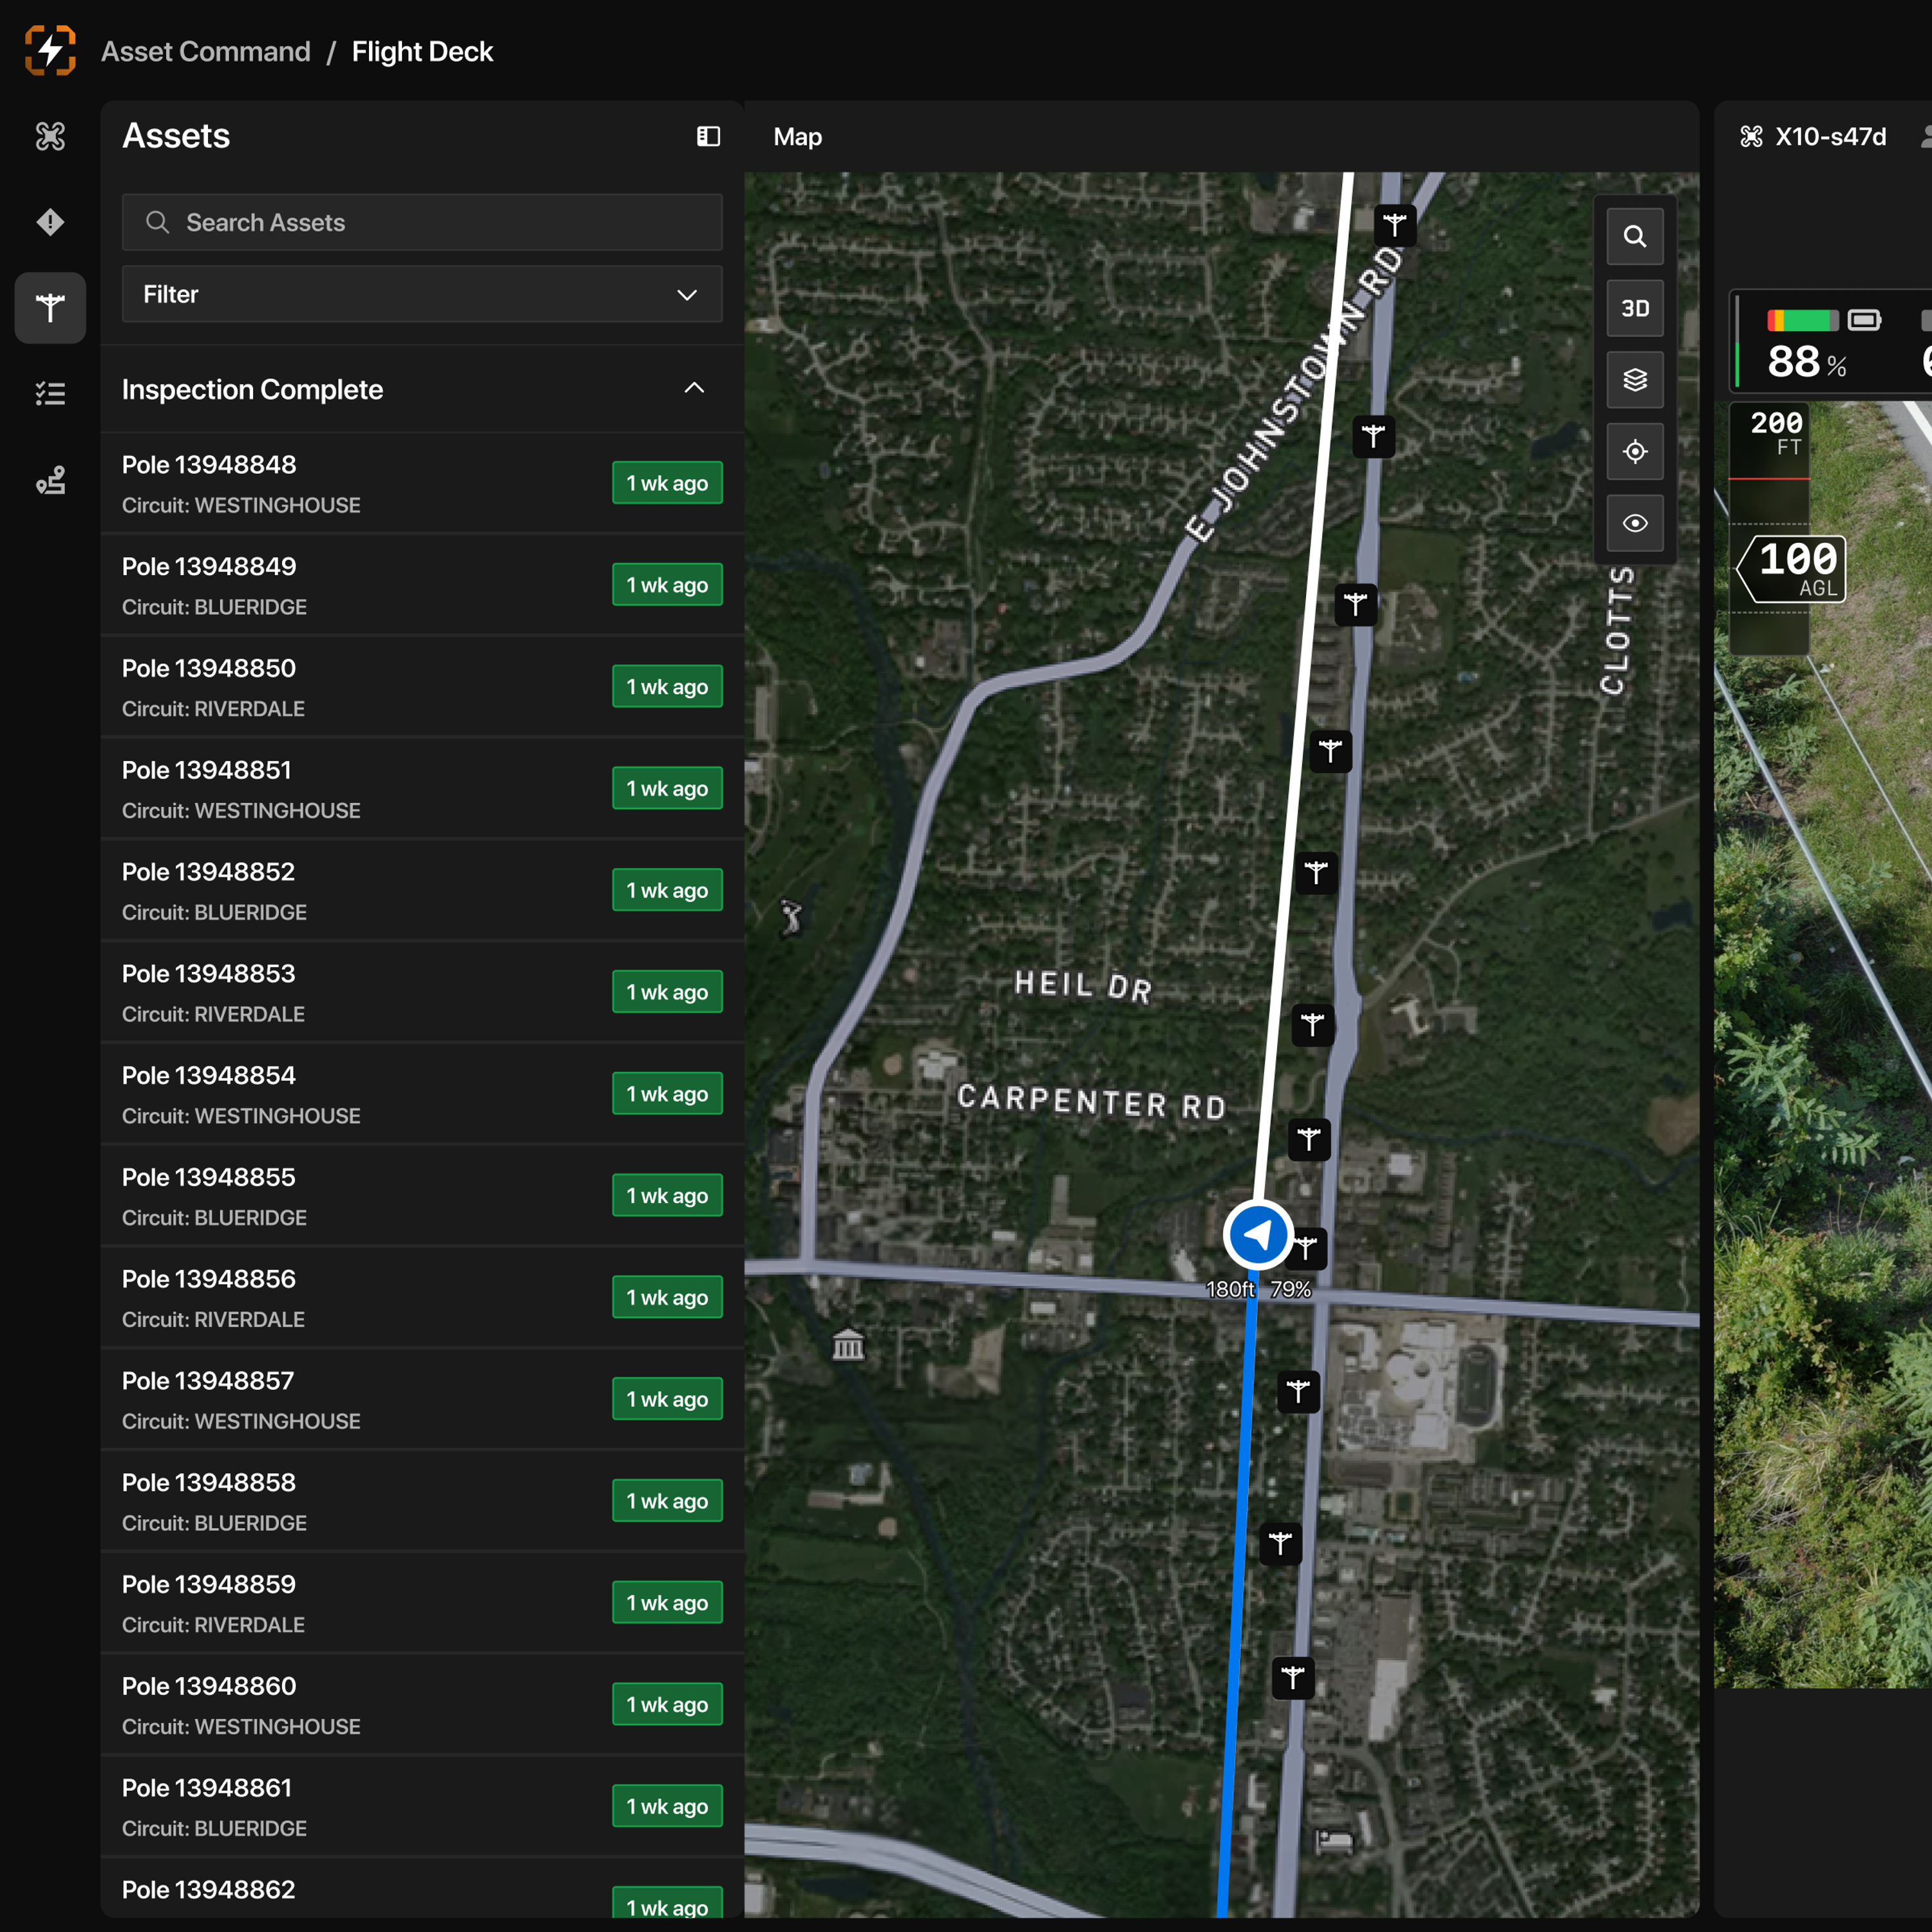Select Pole 13948850 row
This screenshot has height=1932, width=1932.
pyautogui.click(x=422, y=687)
